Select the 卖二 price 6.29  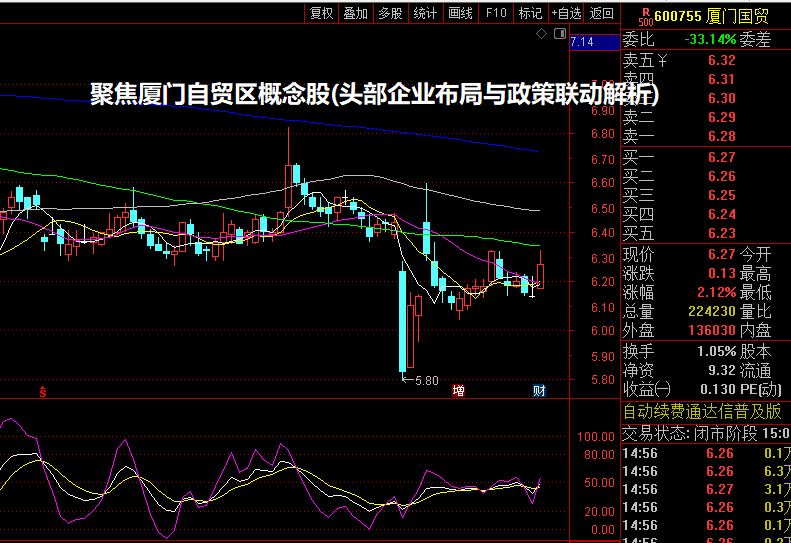click(x=721, y=118)
